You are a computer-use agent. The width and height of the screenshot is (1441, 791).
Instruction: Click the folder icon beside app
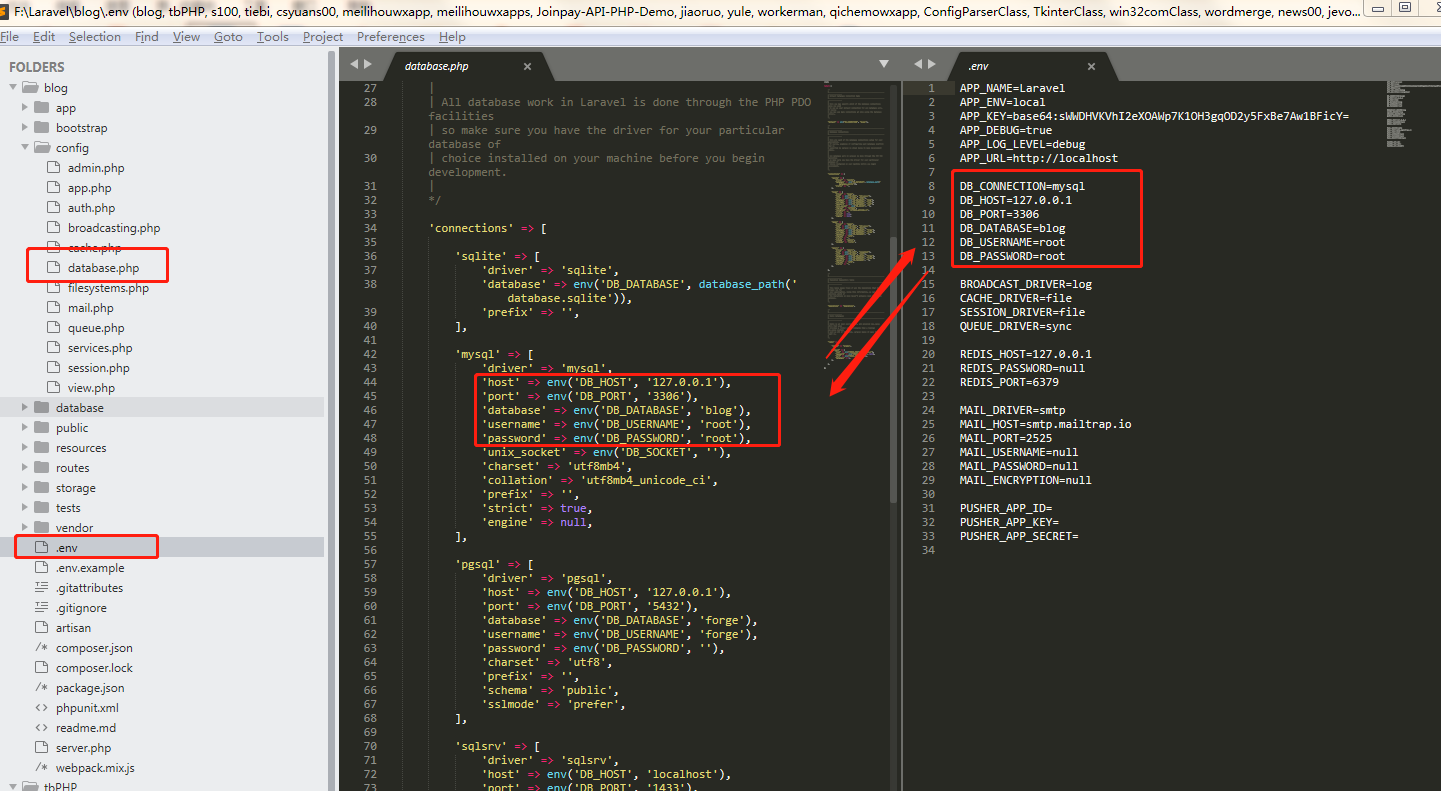coord(41,108)
